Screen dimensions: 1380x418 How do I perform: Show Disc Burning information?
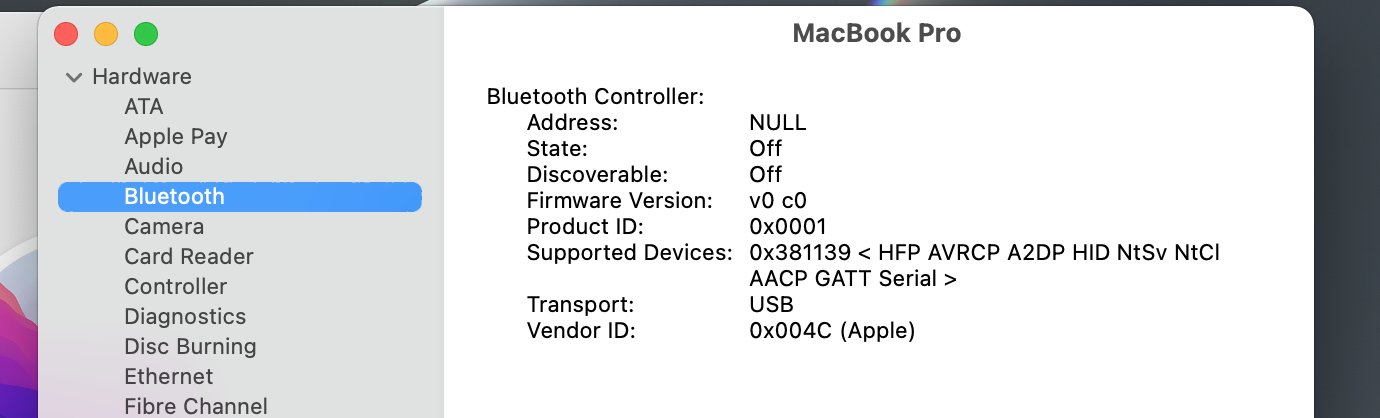190,347
